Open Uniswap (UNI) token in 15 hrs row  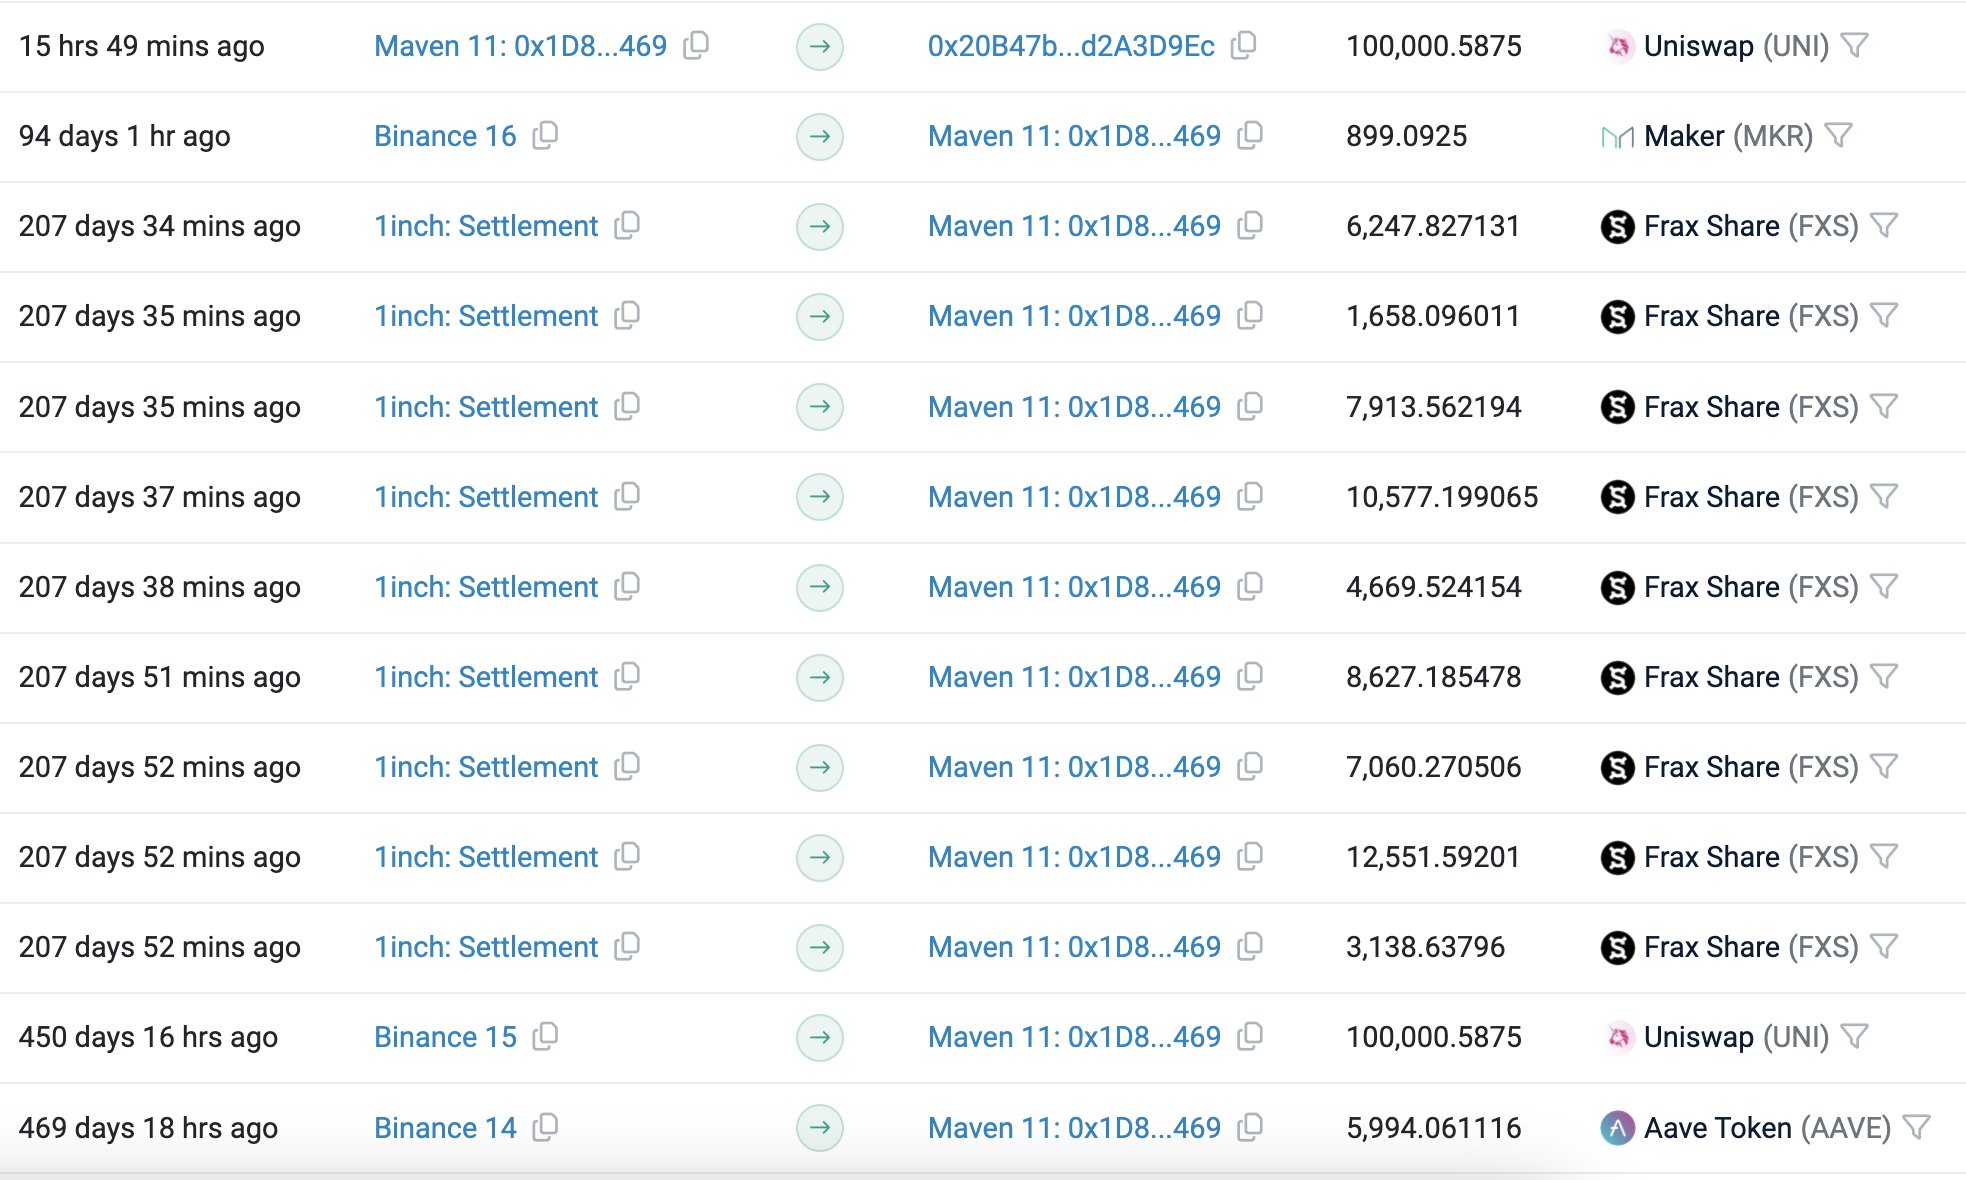click(x=1736, y=46)
